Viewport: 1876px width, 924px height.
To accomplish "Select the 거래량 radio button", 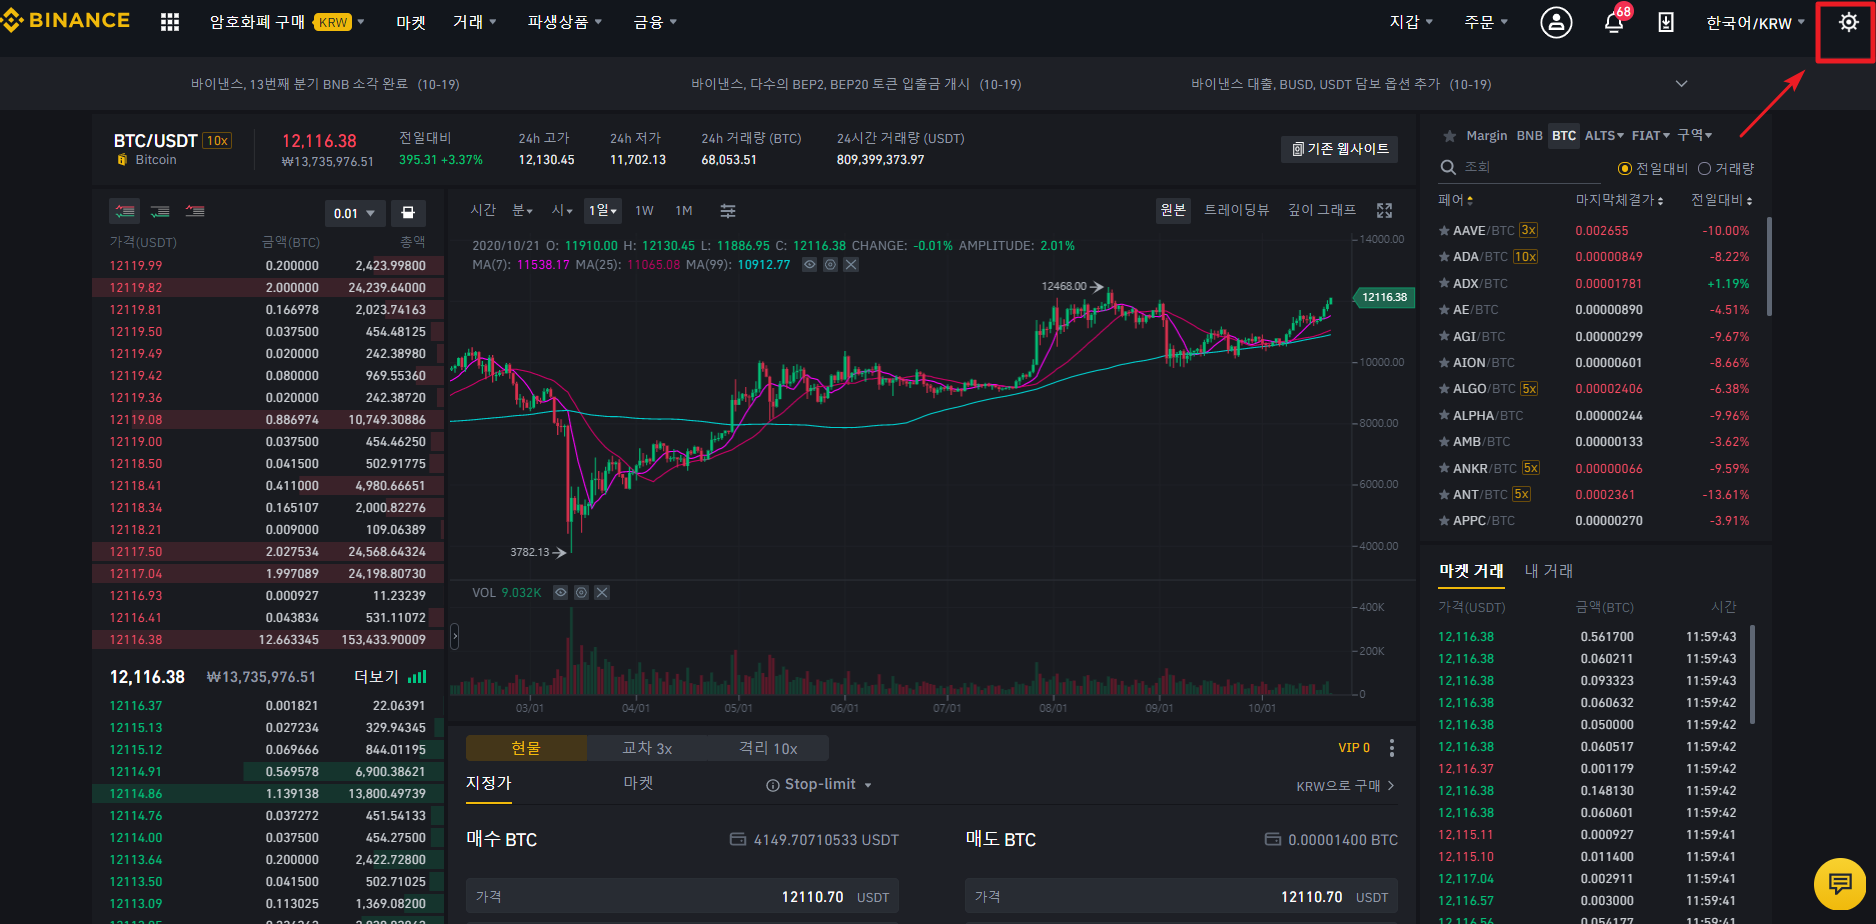I will point(1705,168).
